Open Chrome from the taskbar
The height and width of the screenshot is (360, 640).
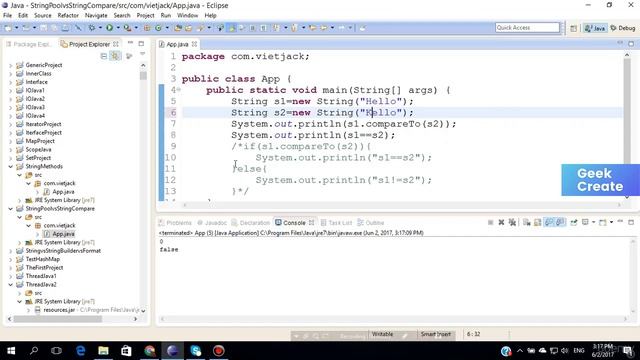point(149,351)
